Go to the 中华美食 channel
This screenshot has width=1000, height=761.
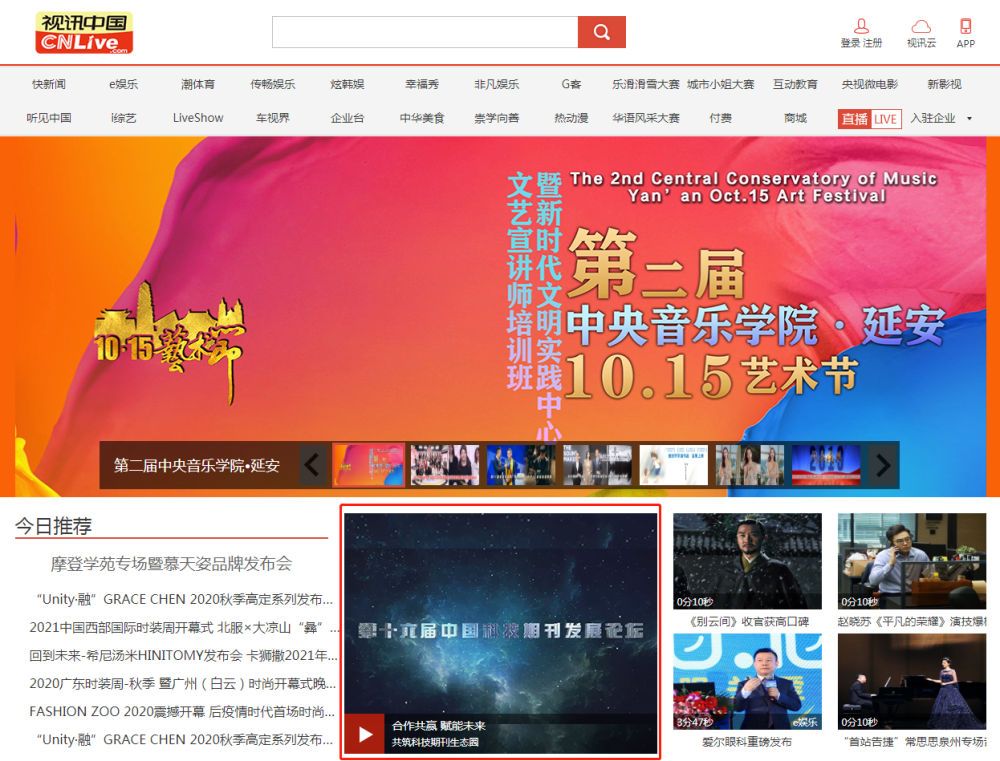(422, 118)
